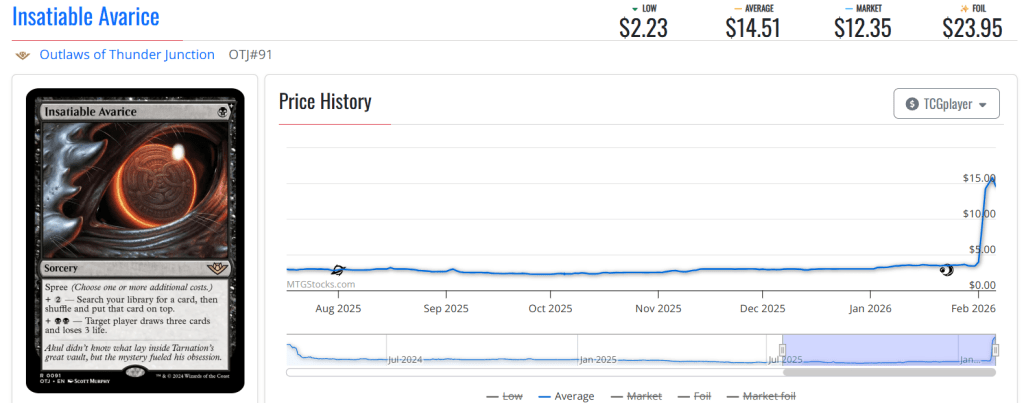Click the gray navigator scrollbar under the mini chart
This screenshot has height=403, width=1024.
888,372
